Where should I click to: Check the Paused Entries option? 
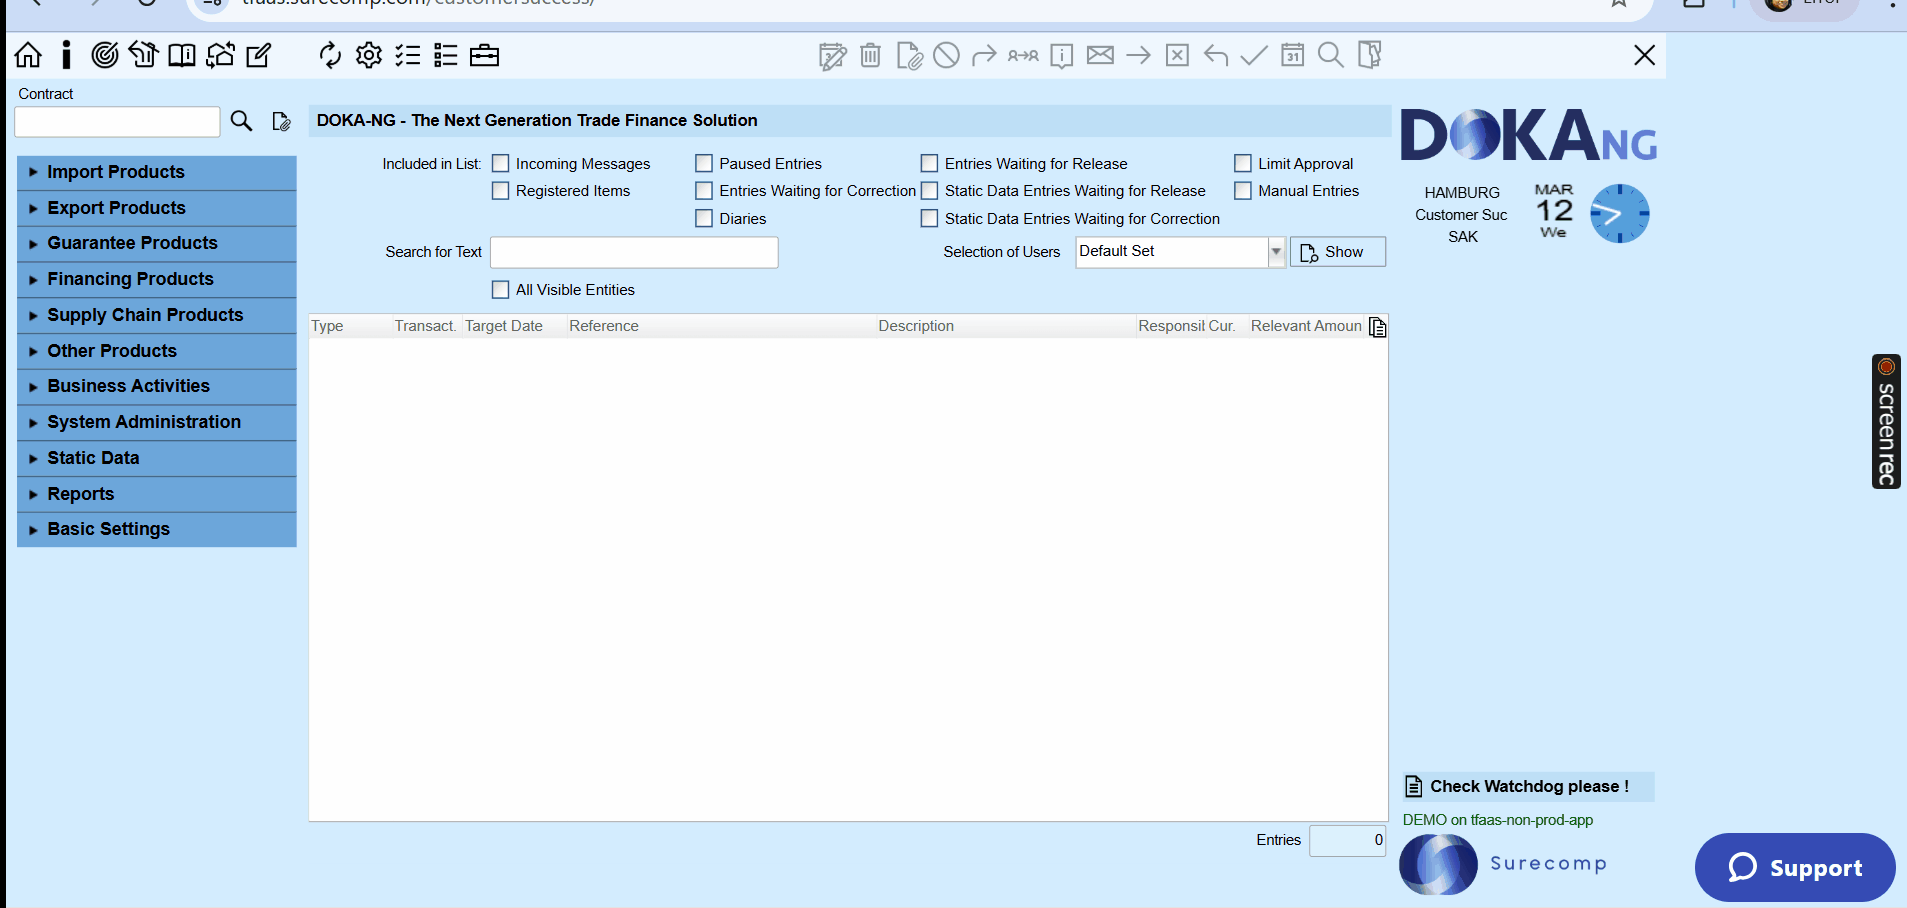point(704,163)
